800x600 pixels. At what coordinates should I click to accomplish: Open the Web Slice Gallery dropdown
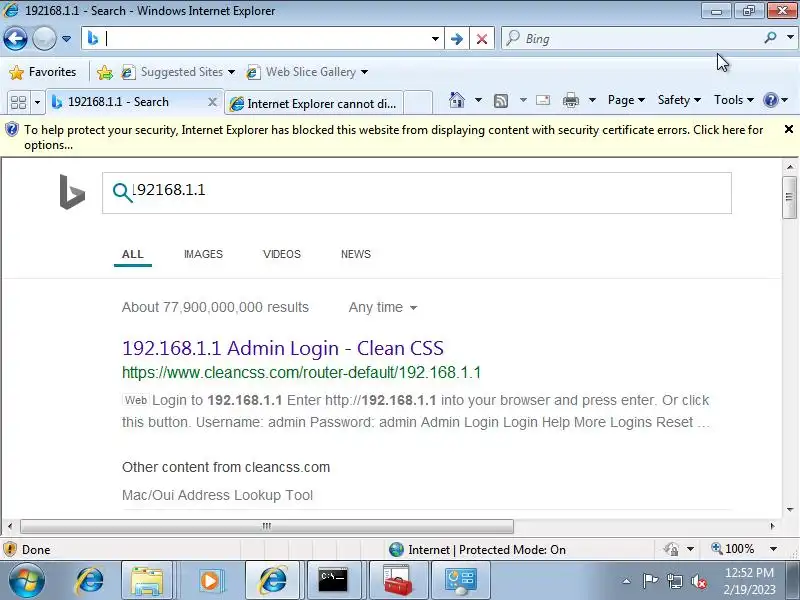point(307,72)
